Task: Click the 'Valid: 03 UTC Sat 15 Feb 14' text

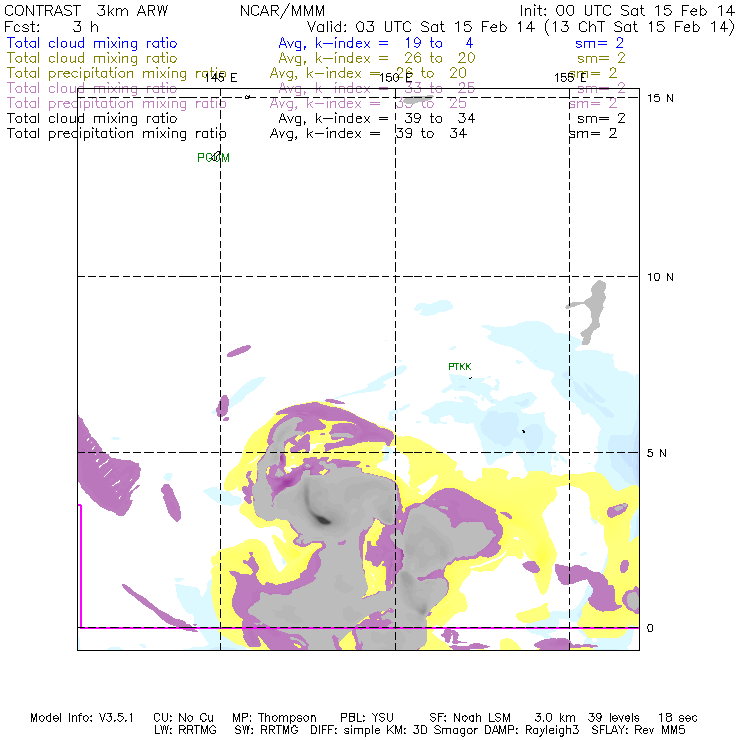Action: click(421, 27)
